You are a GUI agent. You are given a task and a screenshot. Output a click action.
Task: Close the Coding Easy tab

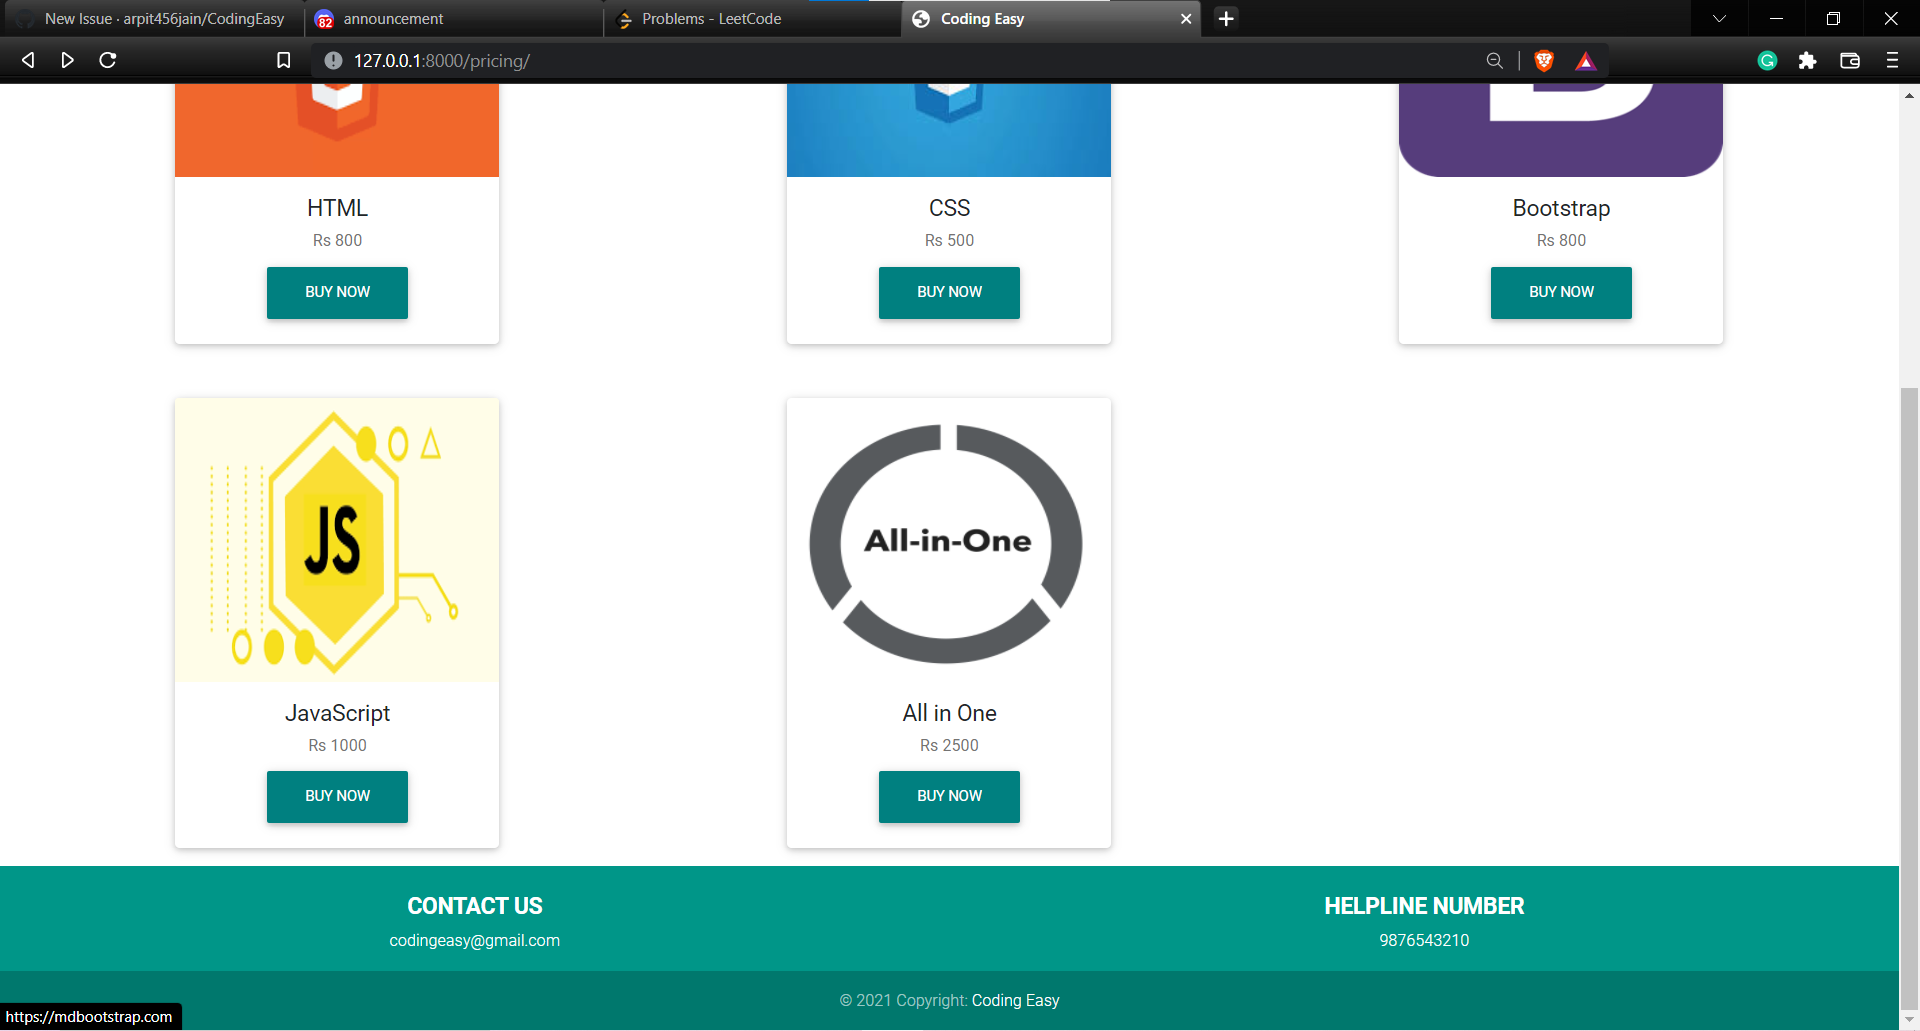(x=1186, y=18)
